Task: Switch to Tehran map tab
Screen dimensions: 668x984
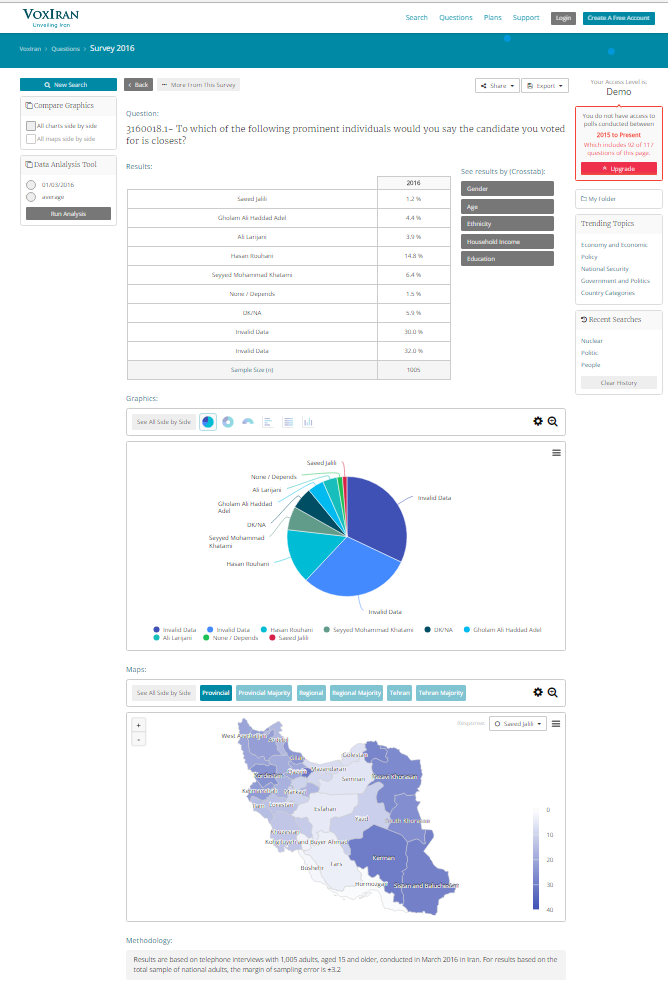Action: coord(399,693)
